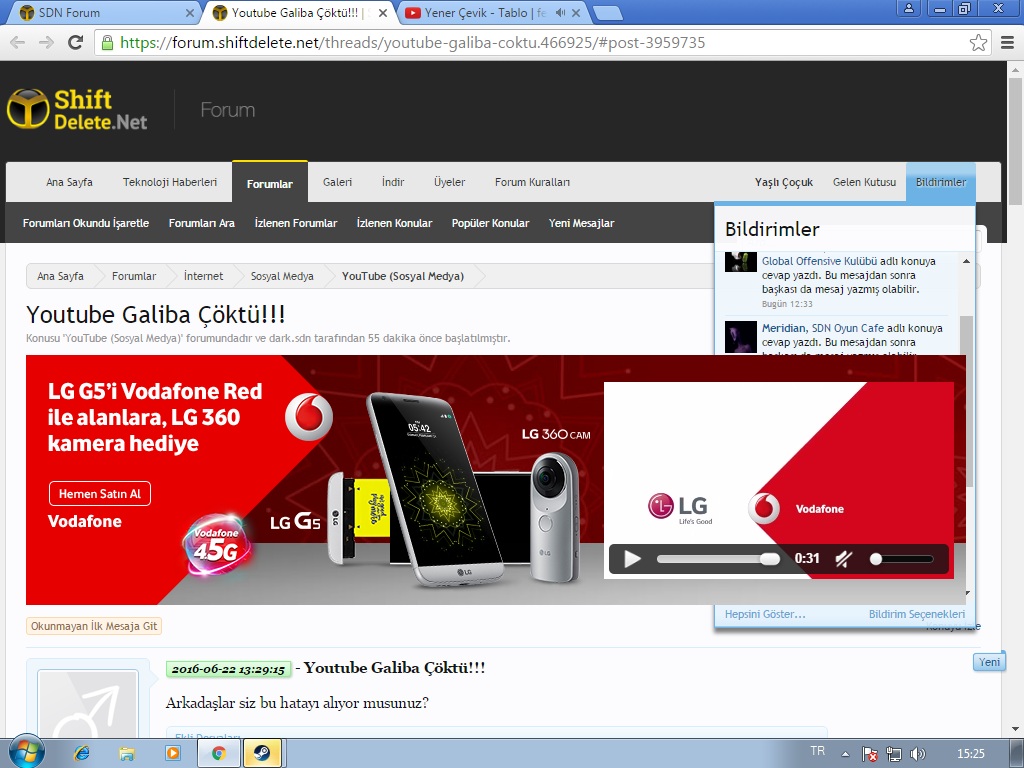The height and width of the screenshot is (768, 1024).
Task: Click the Chrome reload page icon
Action: point(75,43)
